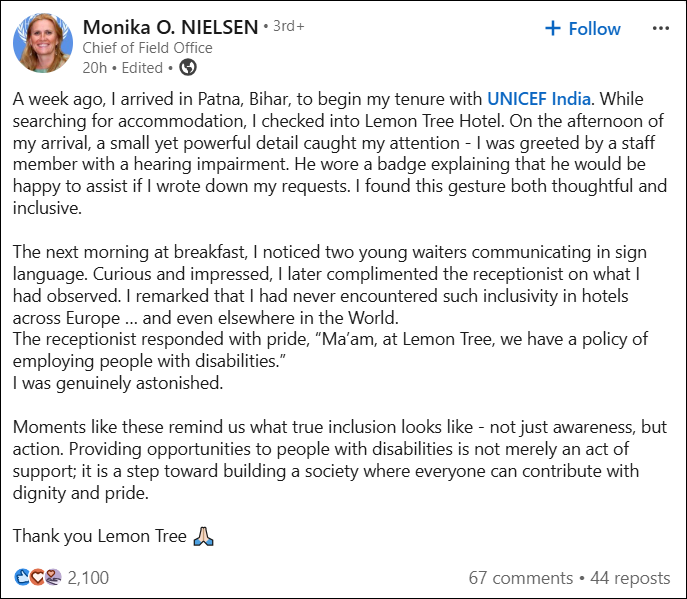This screenshot has width=687, height=599.
Task: Click the Edited label on the post
Action: pyautogui.click(x=142, y=68)
